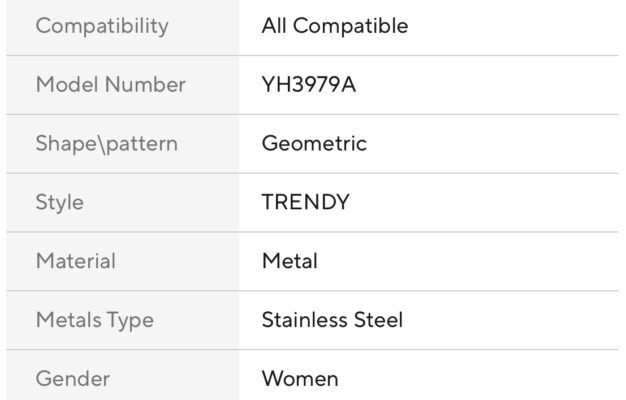This screenshot has height=400, width=626.
Task: Select the Model Number label
Action: pos(111,85)
